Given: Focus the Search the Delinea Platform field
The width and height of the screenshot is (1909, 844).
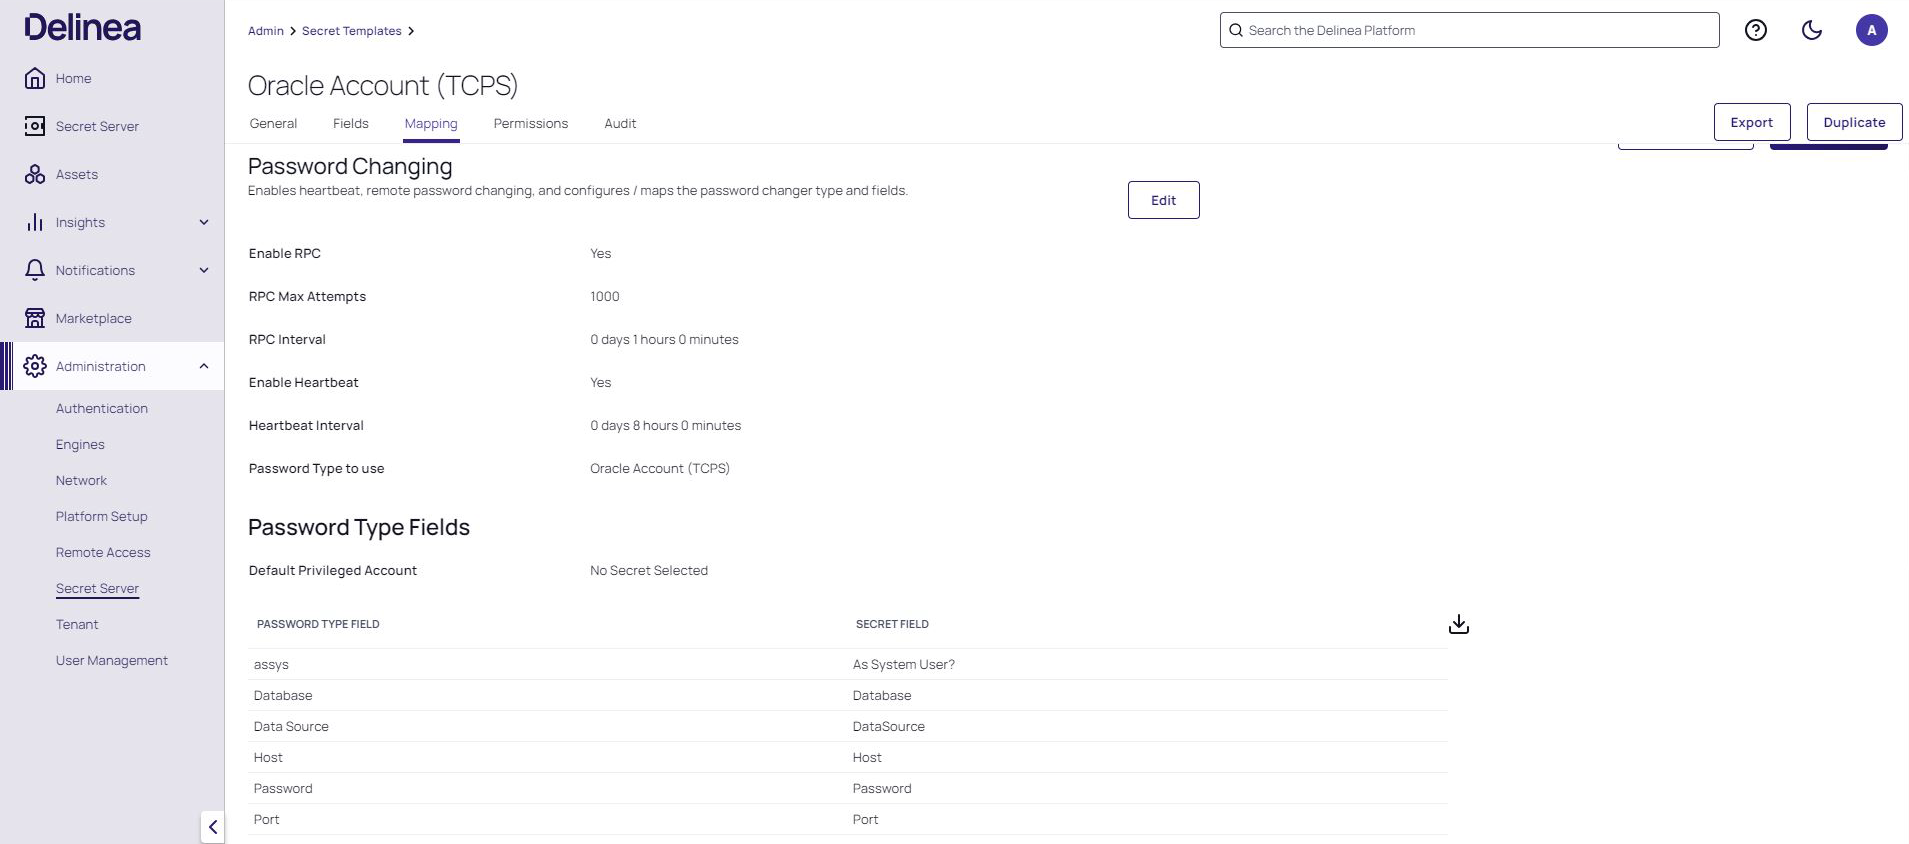Looking at the screenshot, I should tap(1469, 30).
